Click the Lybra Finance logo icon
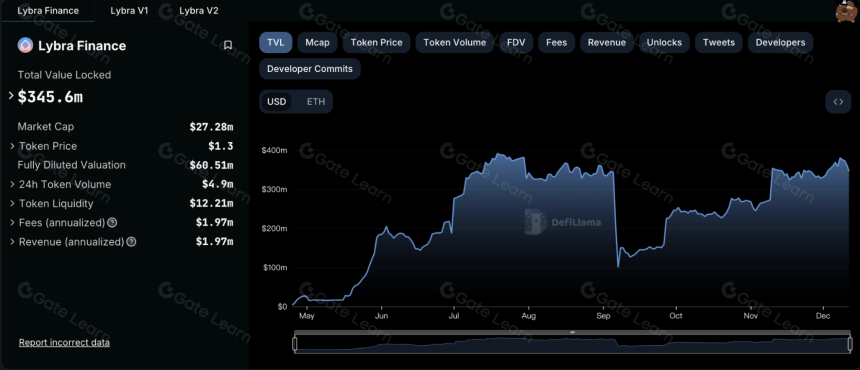Viewport: 860px width, 370px height. (25, 45)
